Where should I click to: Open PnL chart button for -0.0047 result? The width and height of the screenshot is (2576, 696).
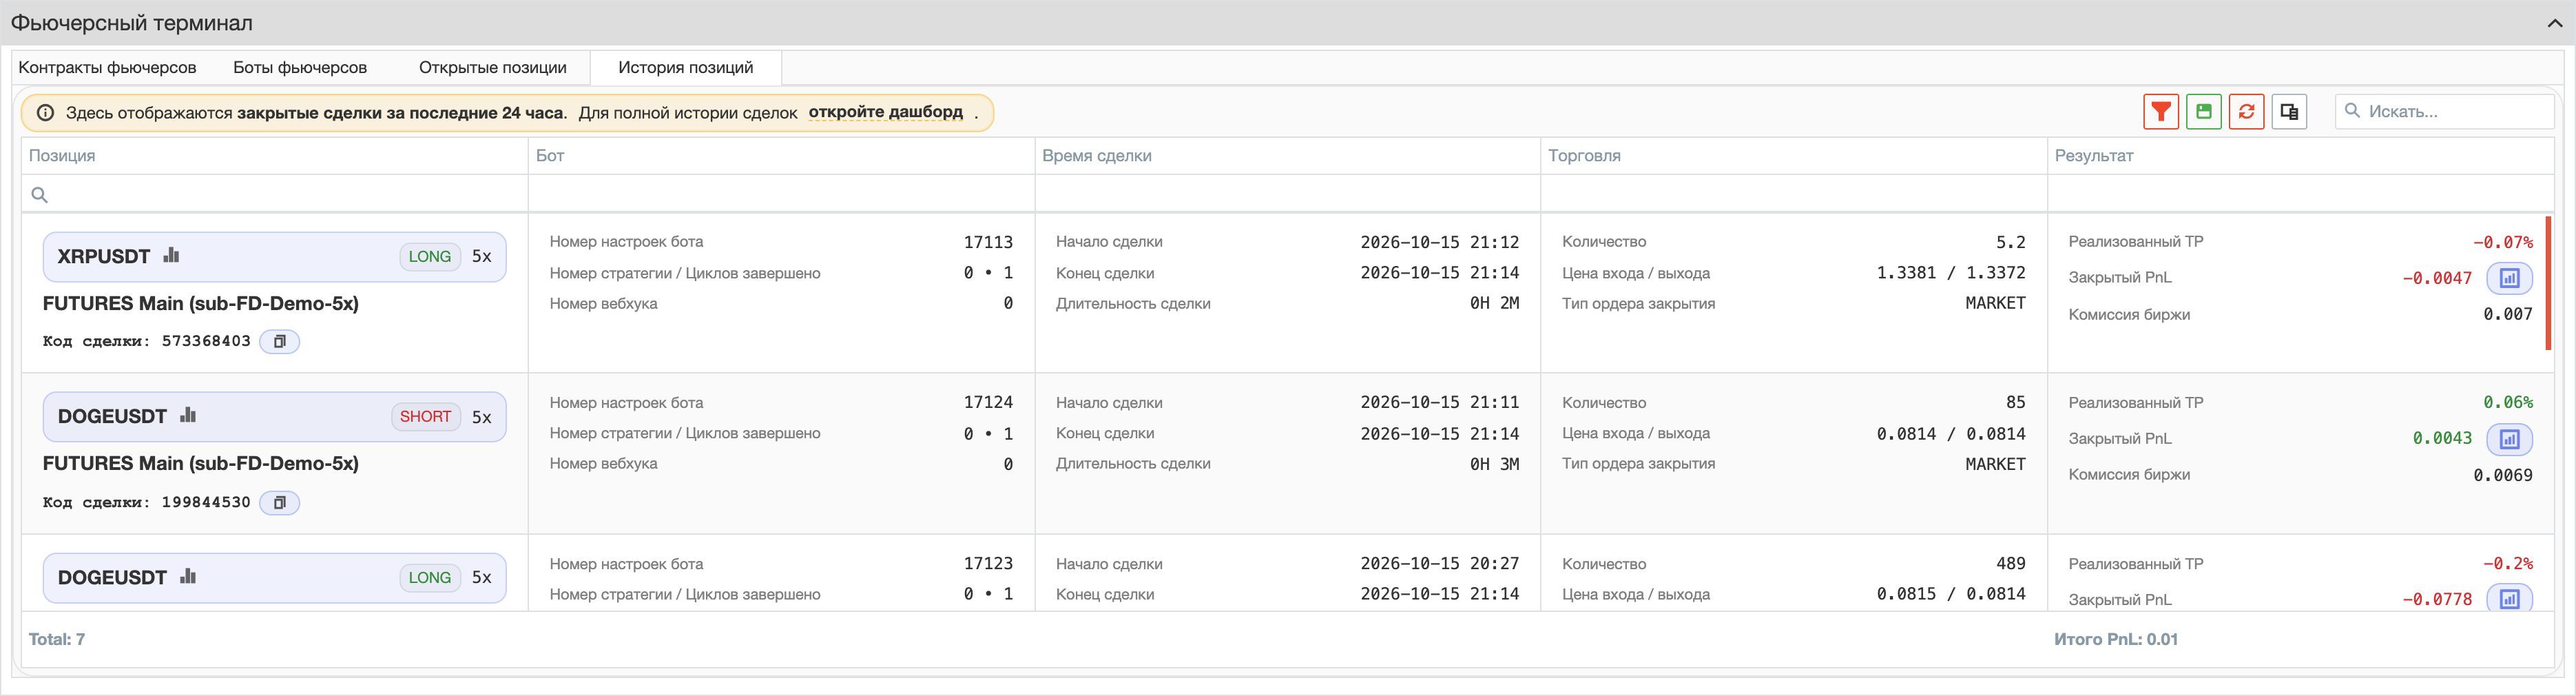[2509, 278]
